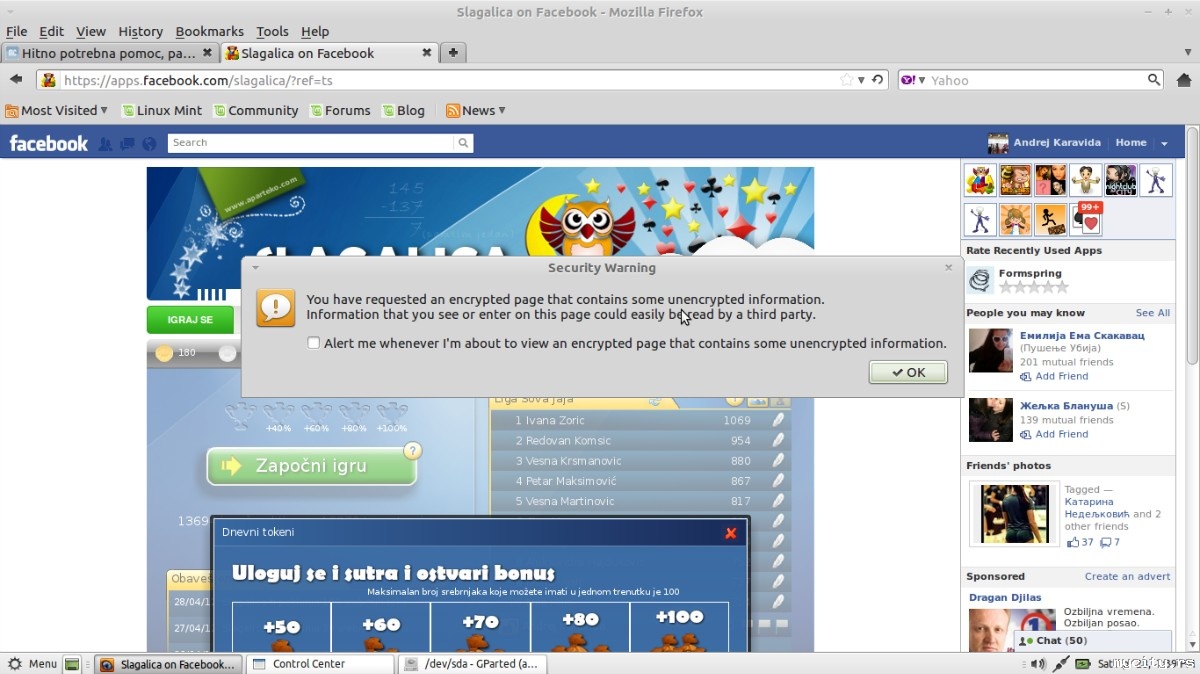The height and width of the screenshot is (674, 1200).
Task: Open the History menu
Action: (x=140, y=32)
